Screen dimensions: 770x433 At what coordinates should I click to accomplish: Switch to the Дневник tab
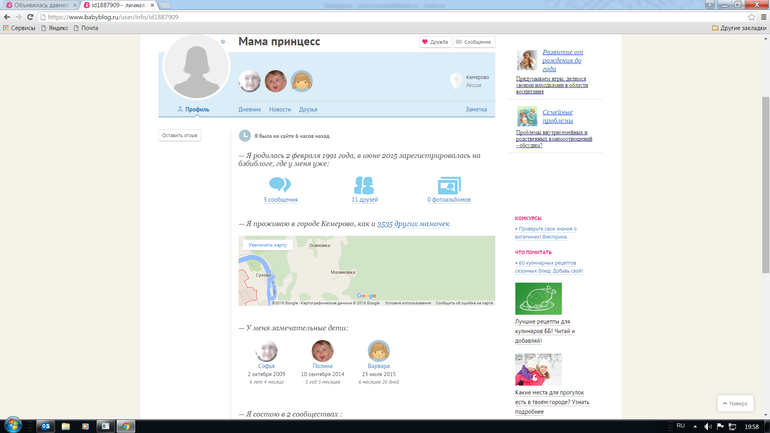[x=249, y=109]
